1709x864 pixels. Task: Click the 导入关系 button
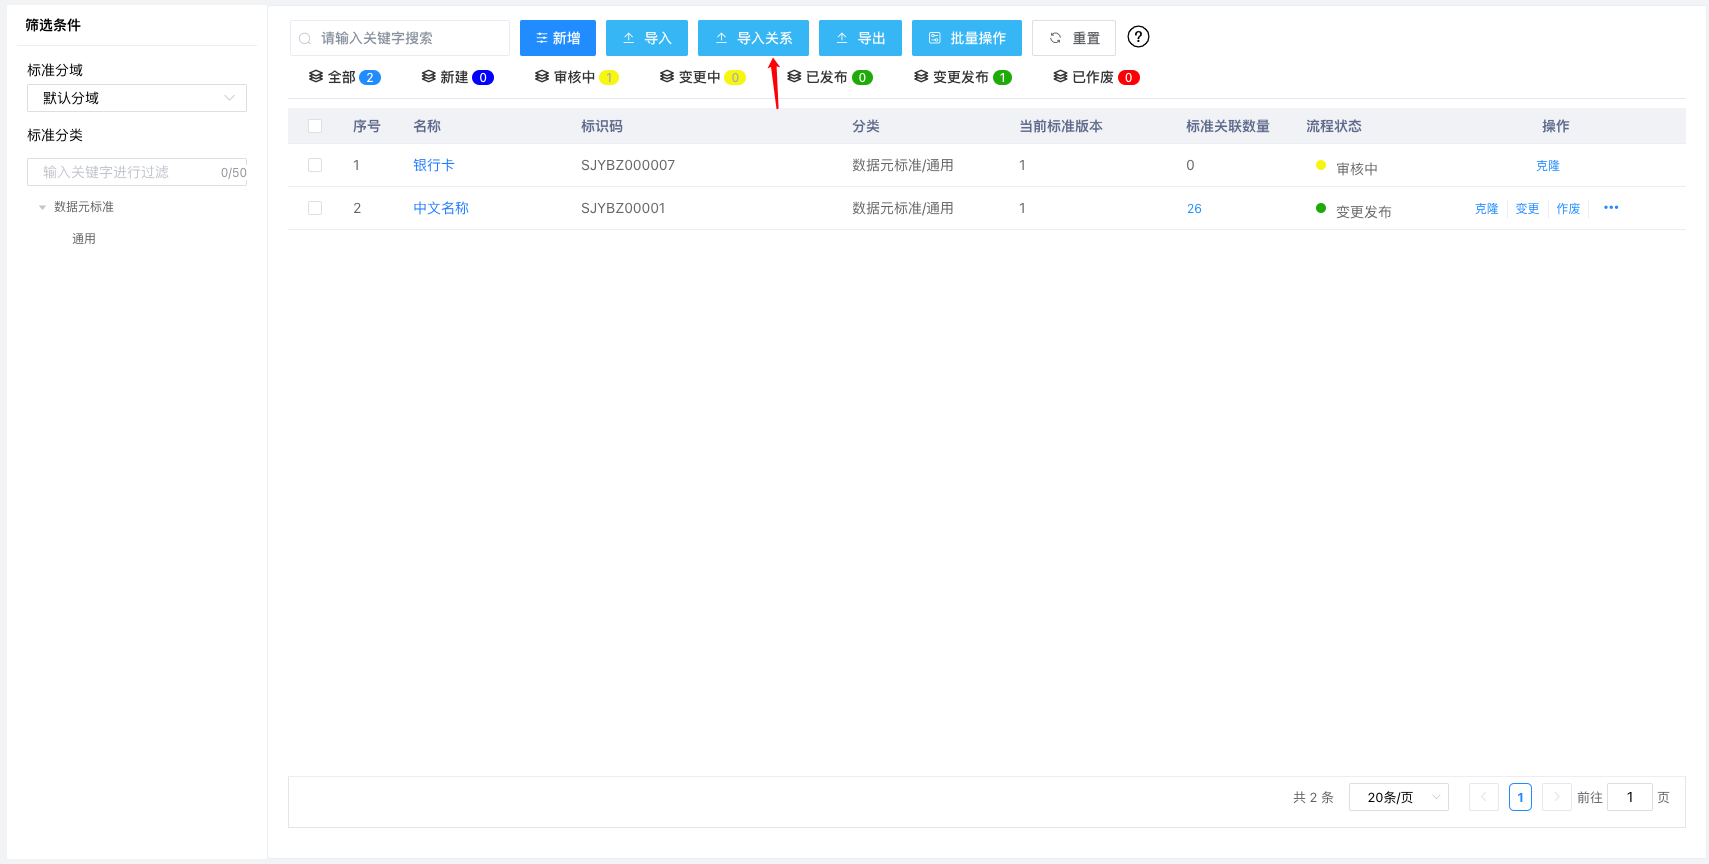click(x=753, y=38)
